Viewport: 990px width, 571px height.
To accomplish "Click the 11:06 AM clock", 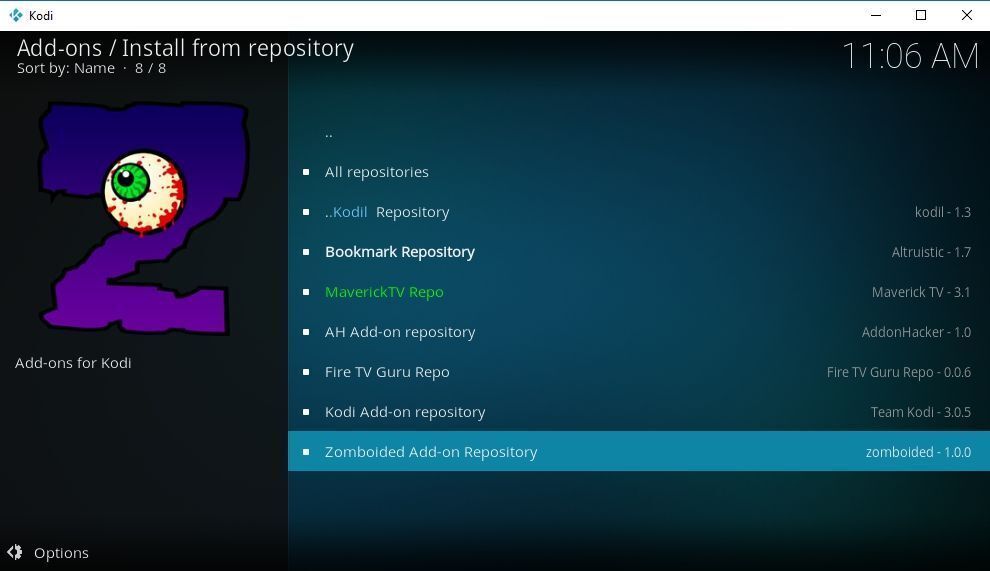I will [x=910, y=56].
